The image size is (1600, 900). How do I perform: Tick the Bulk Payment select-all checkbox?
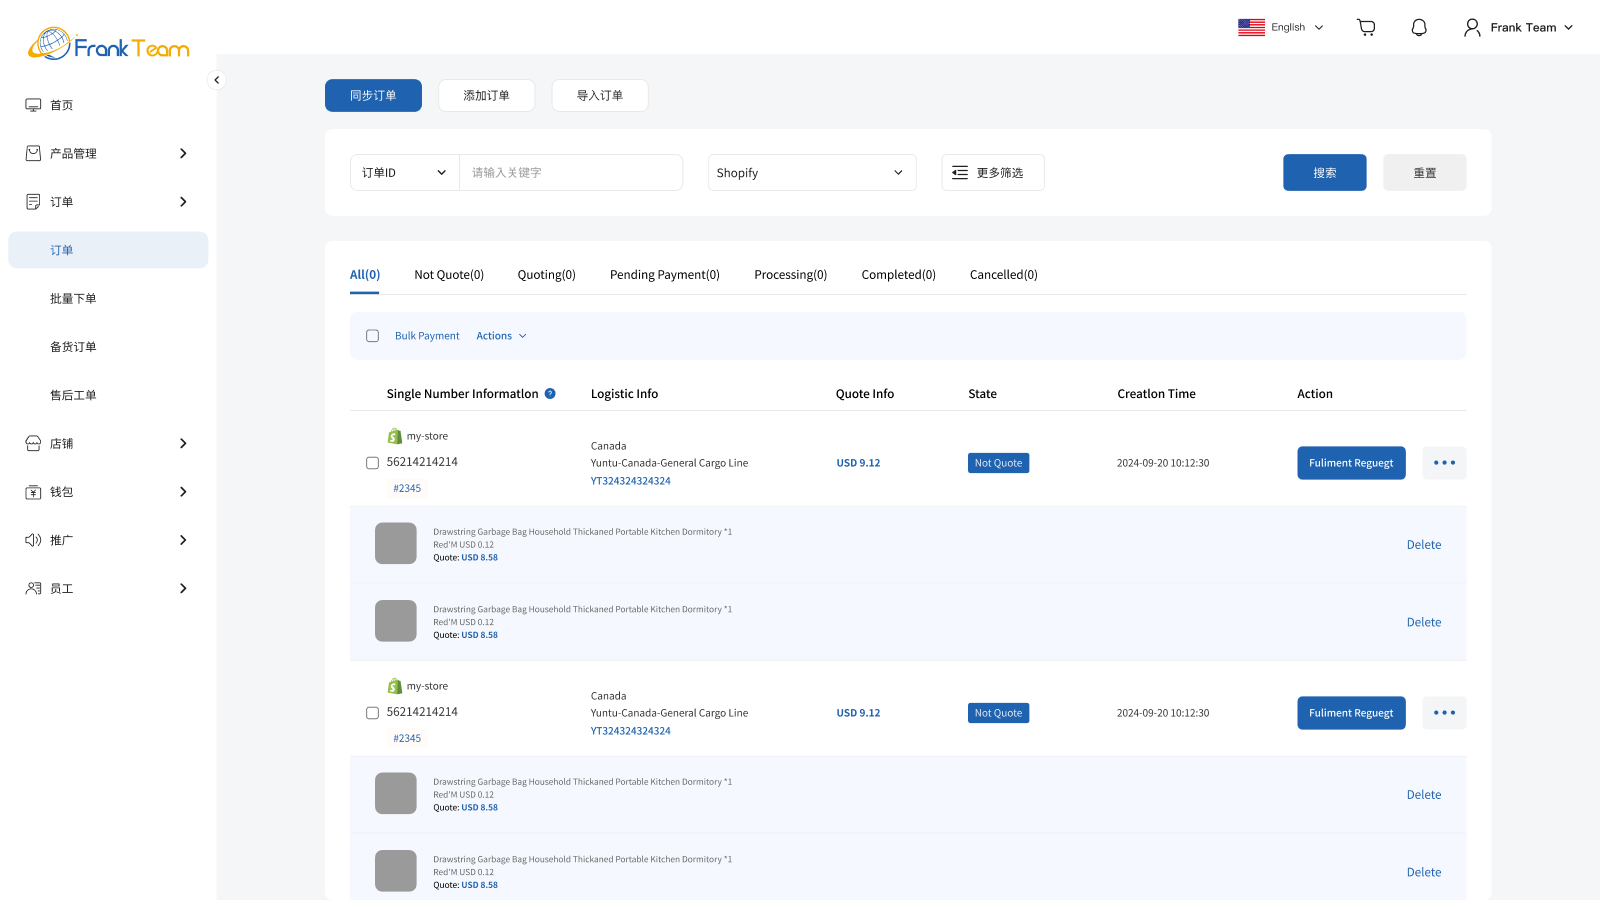click(x=372, y=335)
